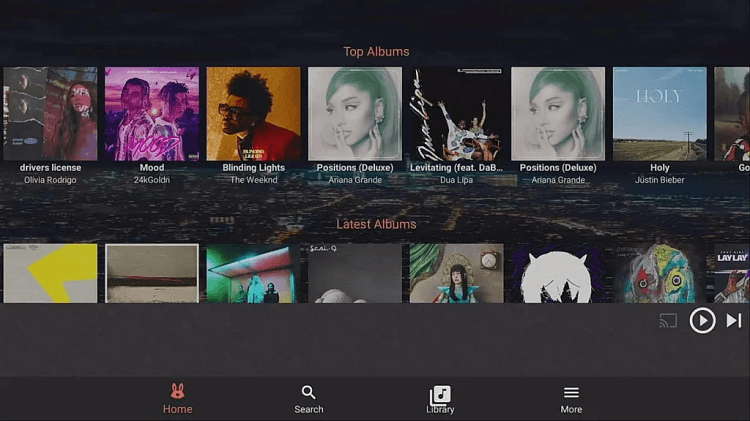
Task: Open the latest album with clock and girl
Action: click(x=456, y=273)
